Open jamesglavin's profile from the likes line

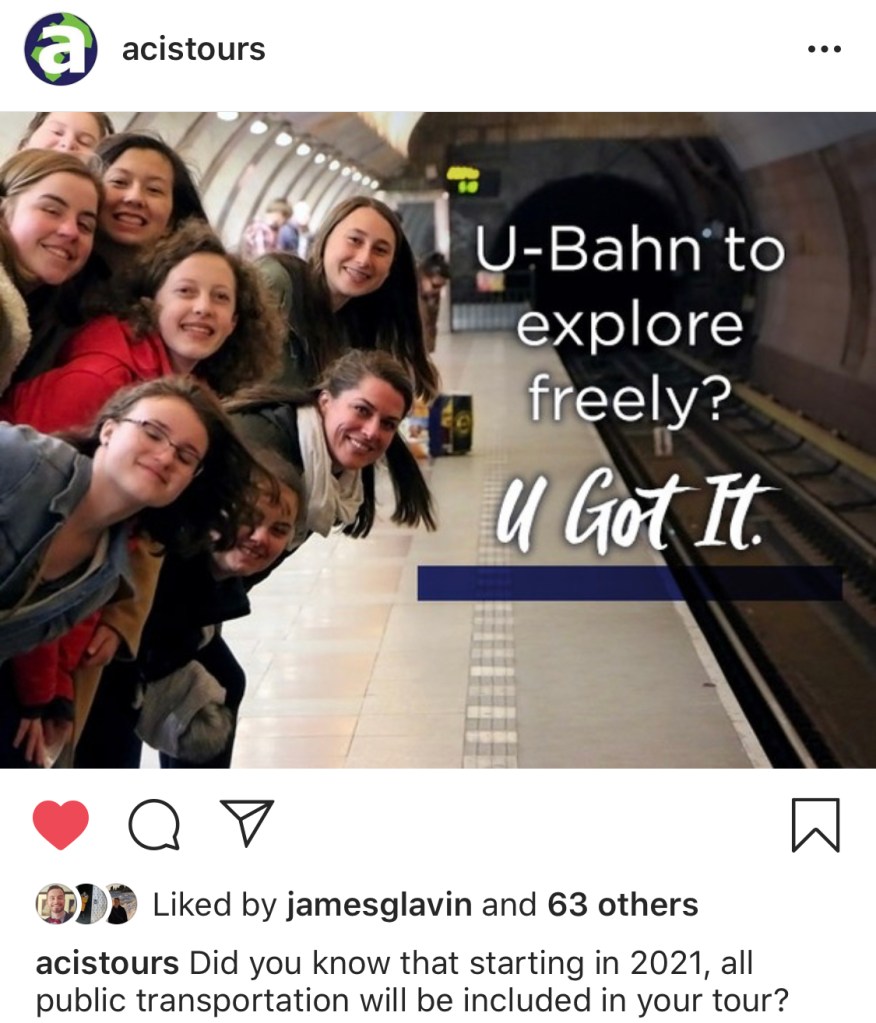click(x=379, y=904)
